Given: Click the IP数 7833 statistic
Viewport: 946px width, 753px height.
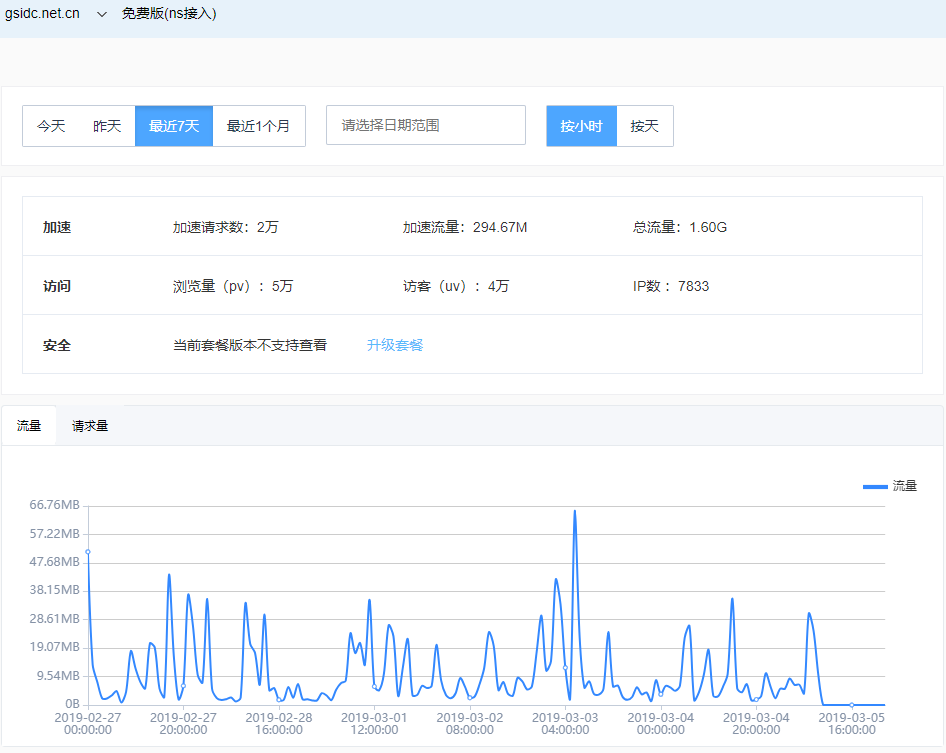Looking at the screenshot, I should click(x=671, y=287).
